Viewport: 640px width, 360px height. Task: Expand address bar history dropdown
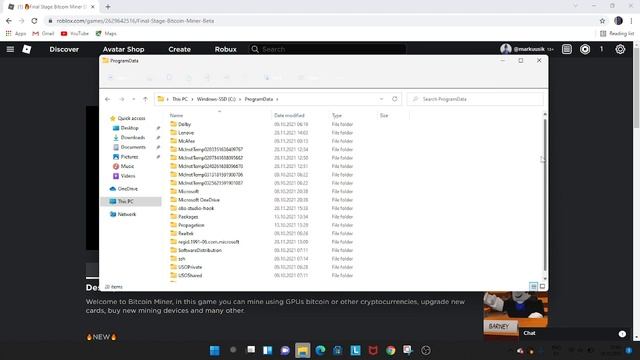point(381,99)
